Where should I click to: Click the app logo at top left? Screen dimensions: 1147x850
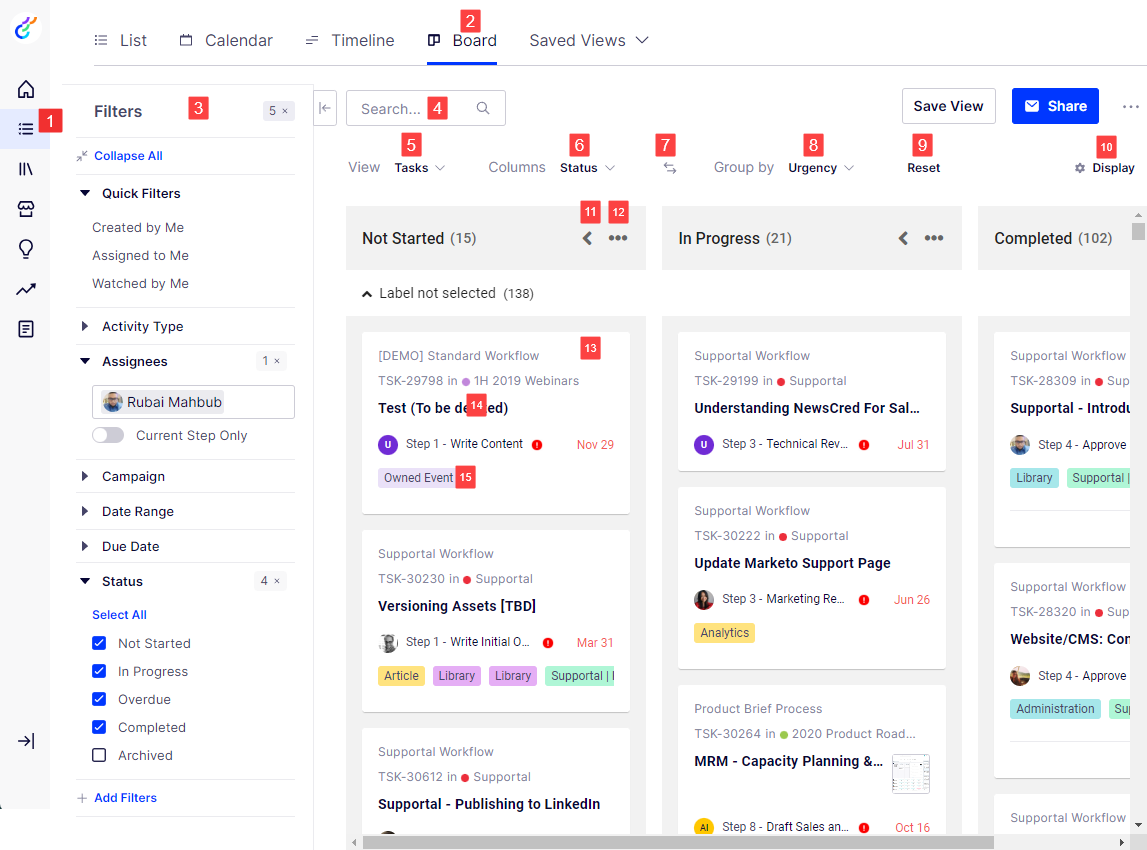(26, 28)
